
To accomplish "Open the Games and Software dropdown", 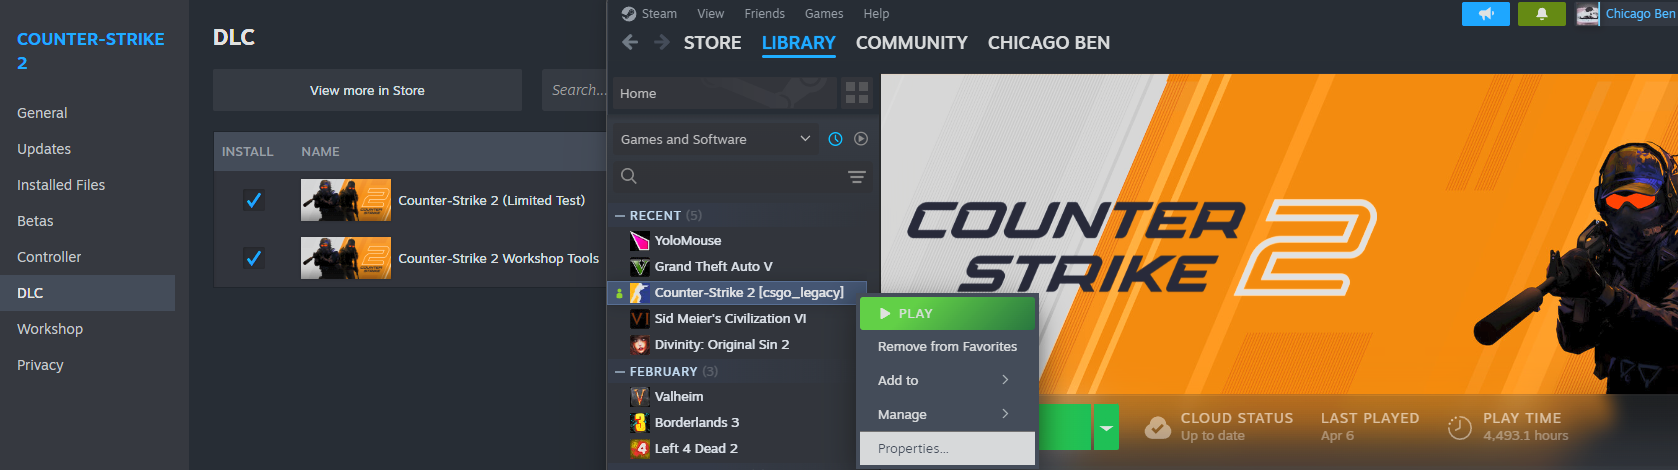I will click(716, 139).
